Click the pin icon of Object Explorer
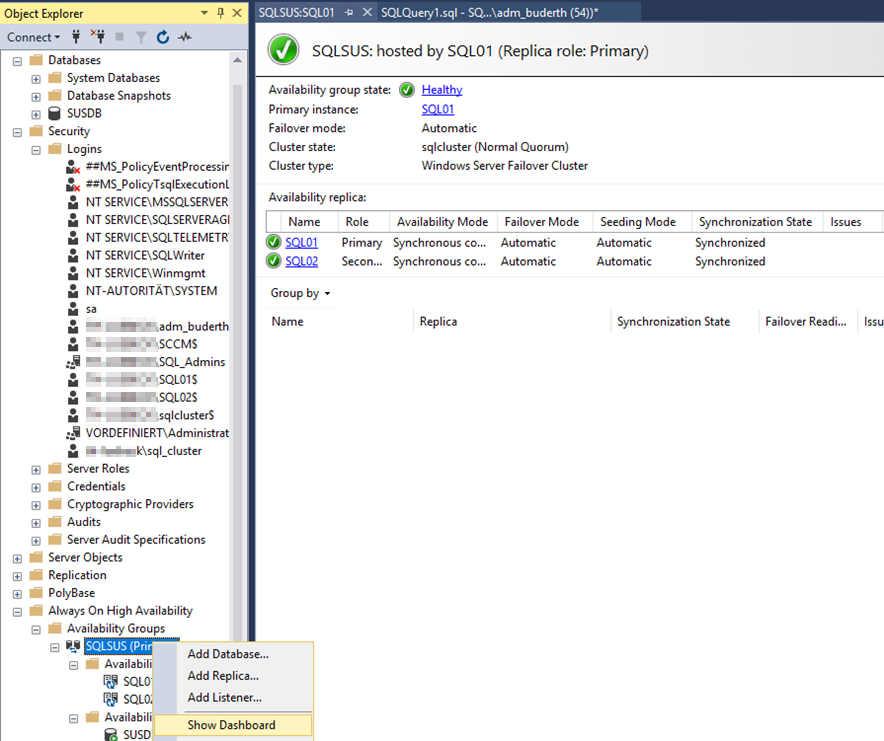The height and width of the screenshot is (741, 884). coord(220,13)
